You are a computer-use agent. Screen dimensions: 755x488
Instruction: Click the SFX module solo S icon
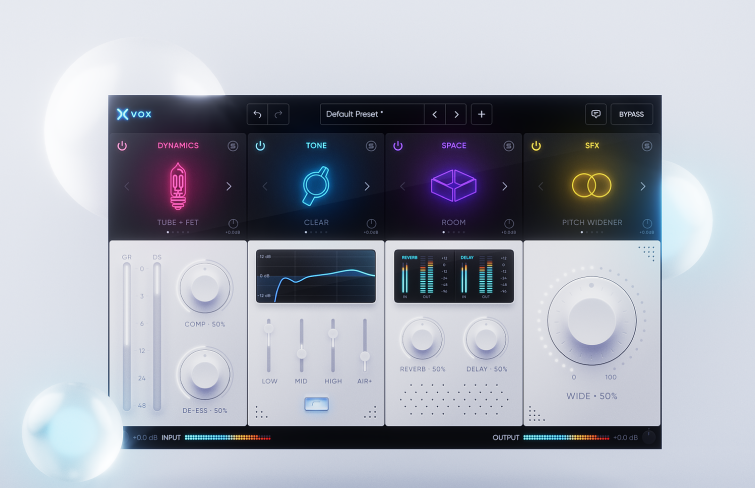(646, 146)
